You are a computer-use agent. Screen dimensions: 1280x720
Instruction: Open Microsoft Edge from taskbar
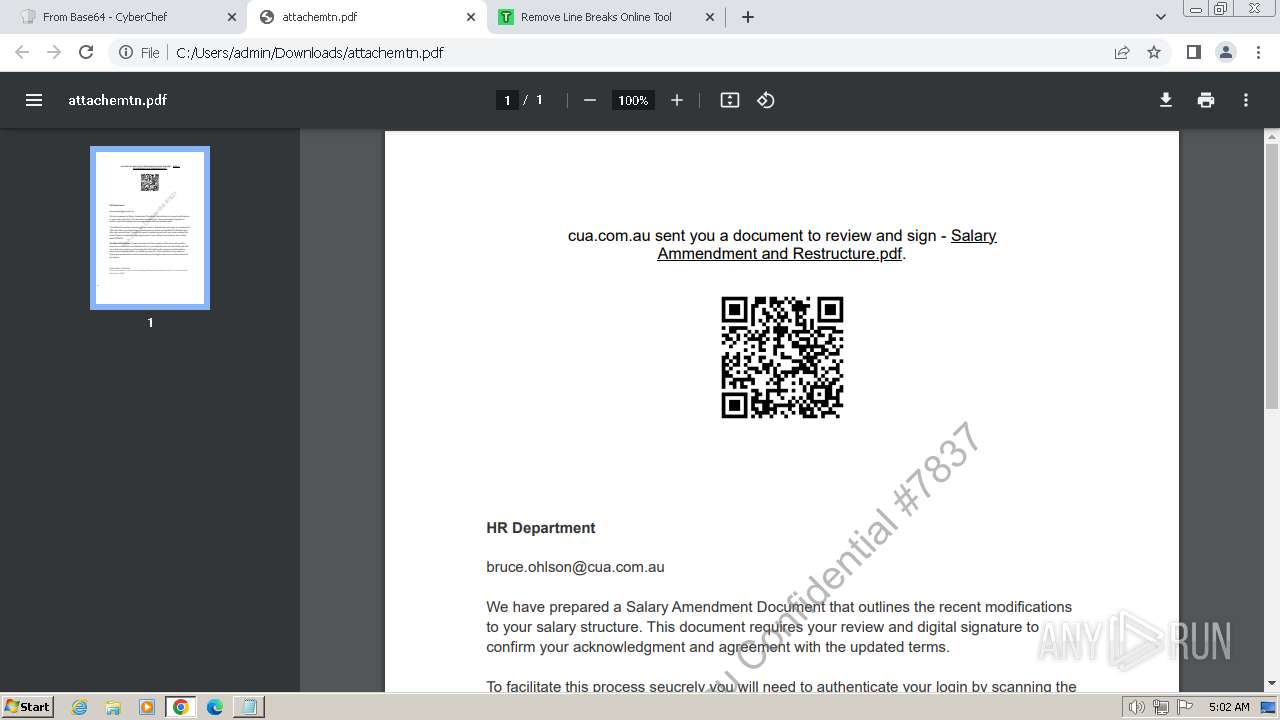point(214,707)
